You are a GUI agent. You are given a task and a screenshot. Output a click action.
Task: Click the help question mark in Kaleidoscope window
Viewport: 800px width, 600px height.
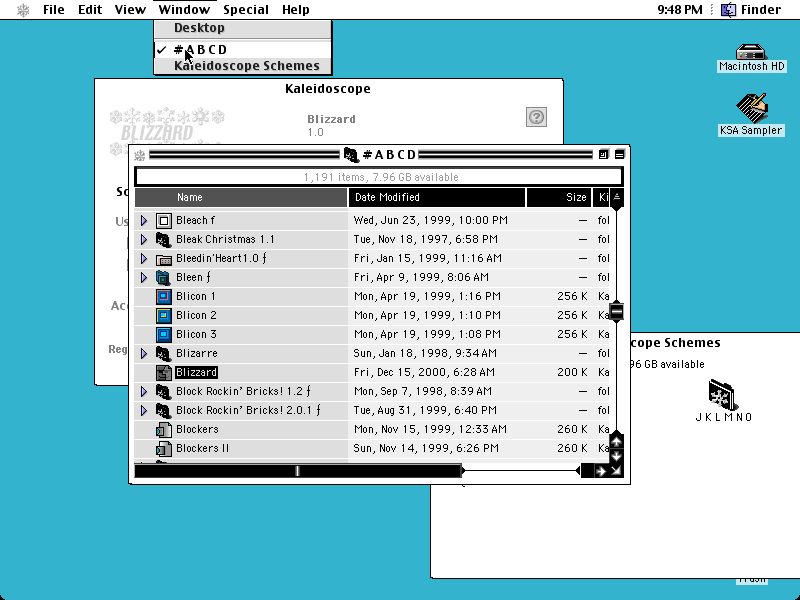click(536, 117)
